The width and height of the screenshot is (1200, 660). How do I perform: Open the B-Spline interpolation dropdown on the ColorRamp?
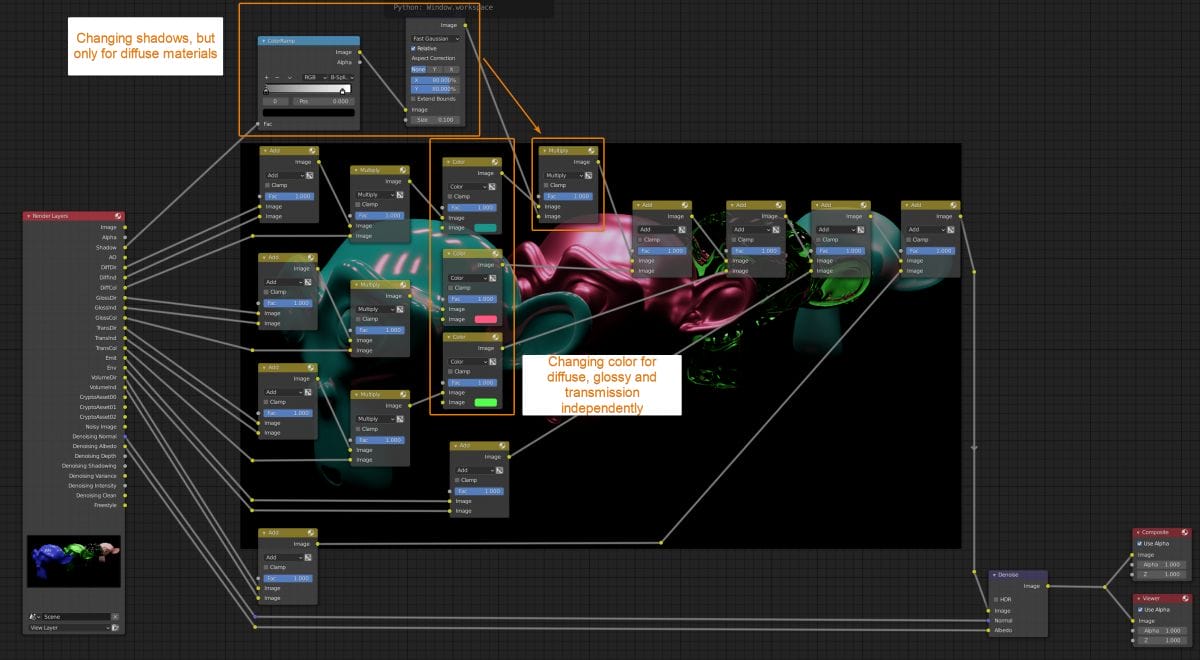point(340,77)
